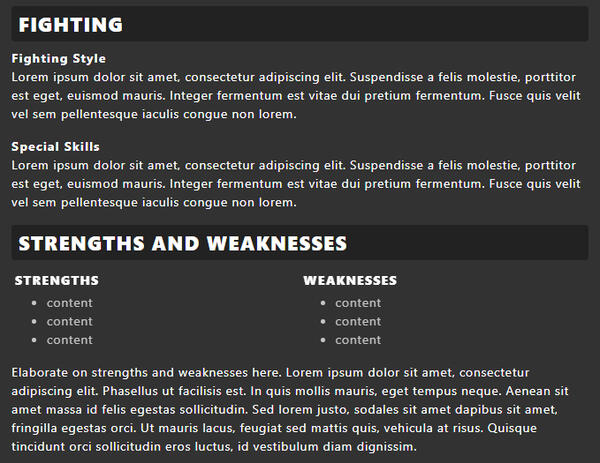The height and width of the screenshot is (463, 600).
Task: Click second content item under Strengths
Action: 70,321
